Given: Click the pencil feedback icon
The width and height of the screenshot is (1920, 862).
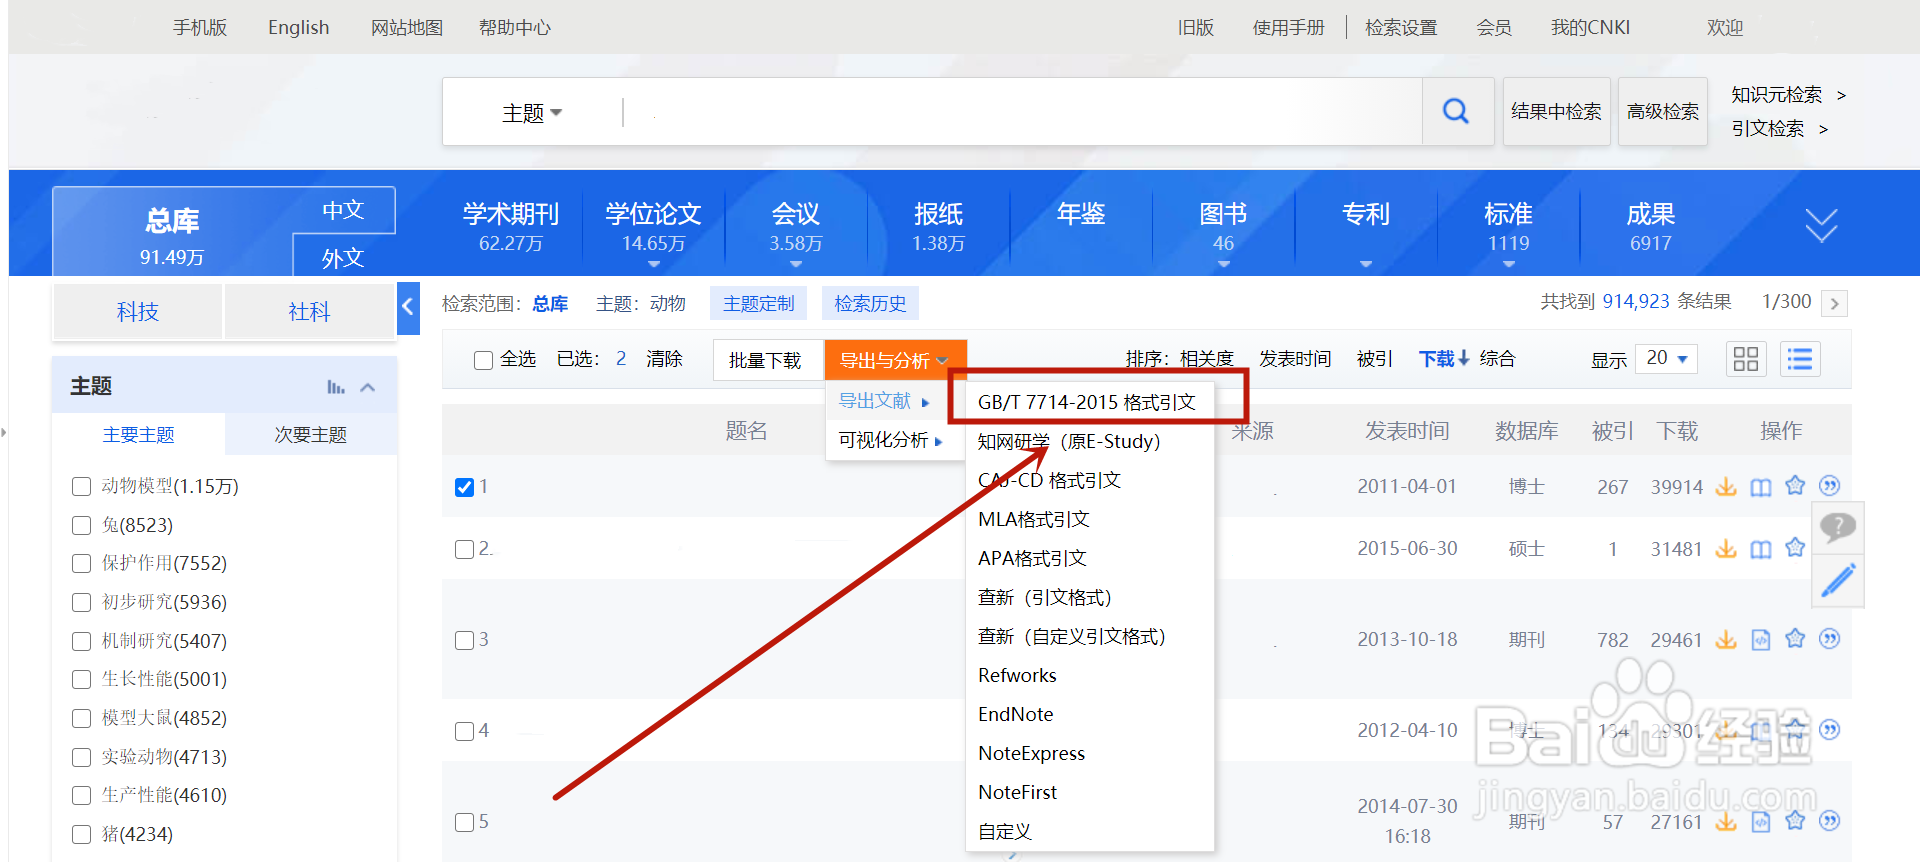Looking at the screenshot, I should tap(1838, 580).
